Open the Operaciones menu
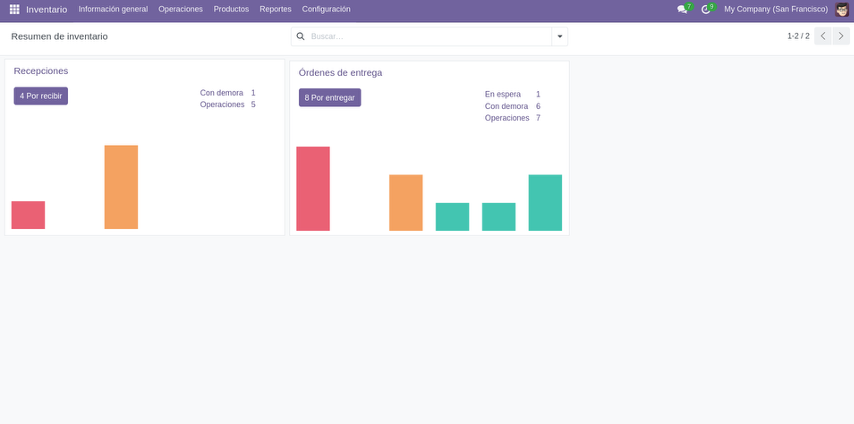The height and width of the screenshot is (424, 854). [x=180, y=9]
